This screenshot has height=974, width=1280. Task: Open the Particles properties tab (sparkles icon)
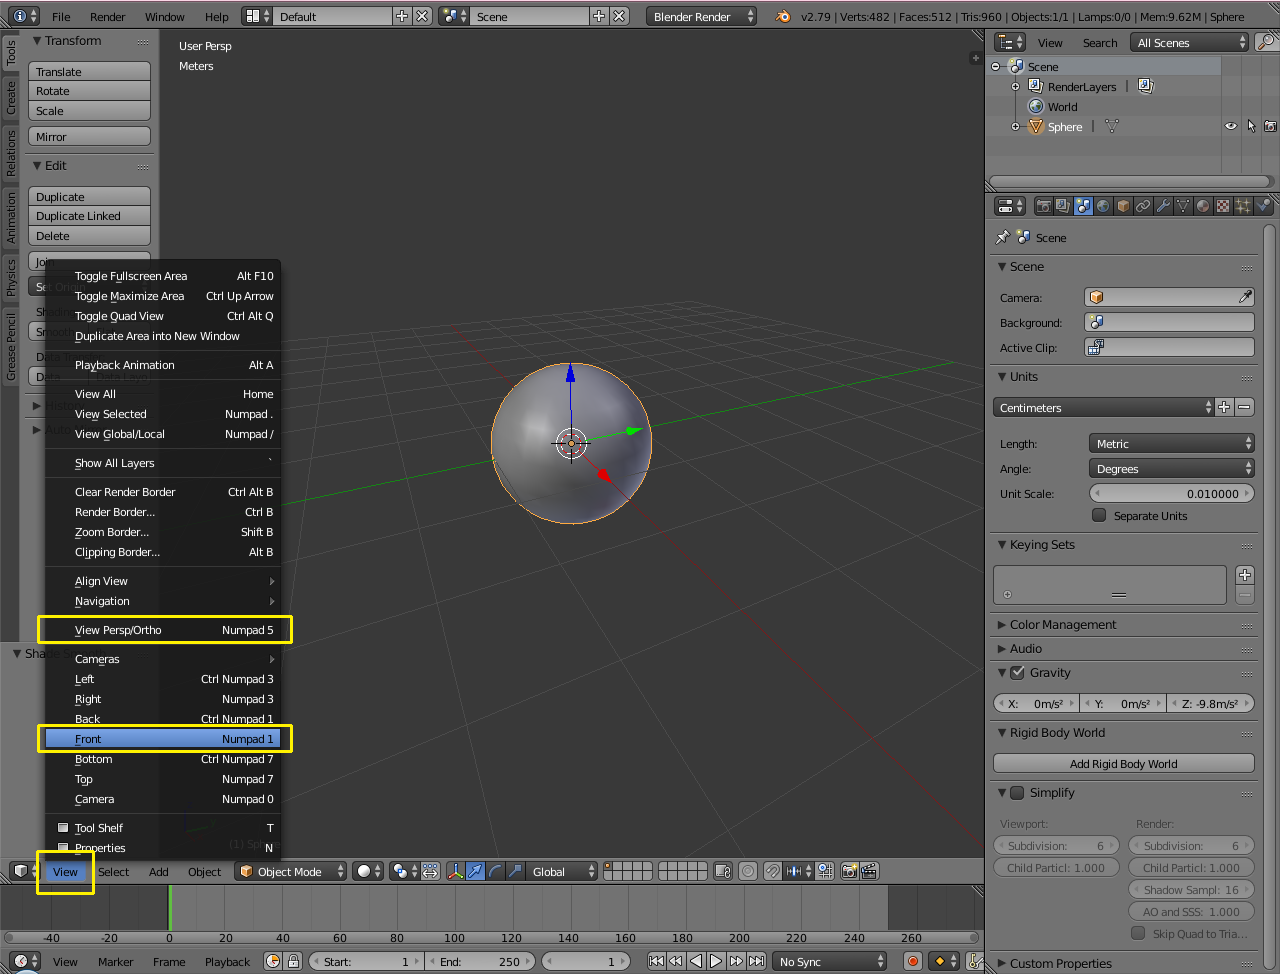[1243, 206]
